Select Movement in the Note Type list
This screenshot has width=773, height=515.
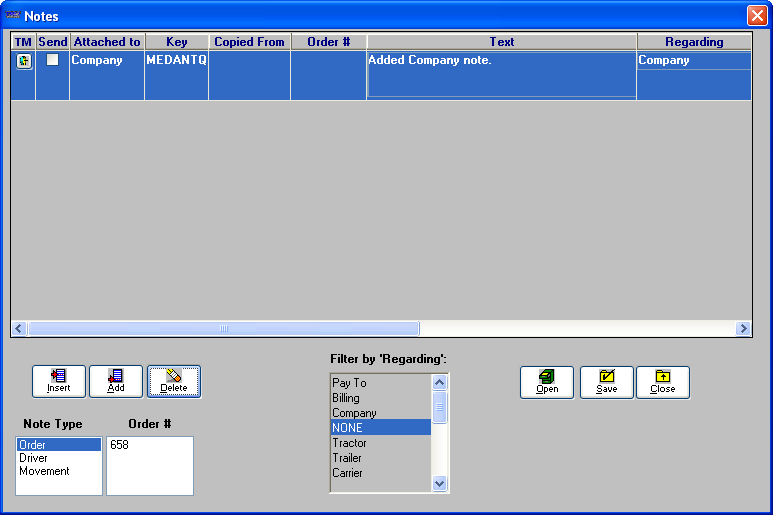(59, 471)
